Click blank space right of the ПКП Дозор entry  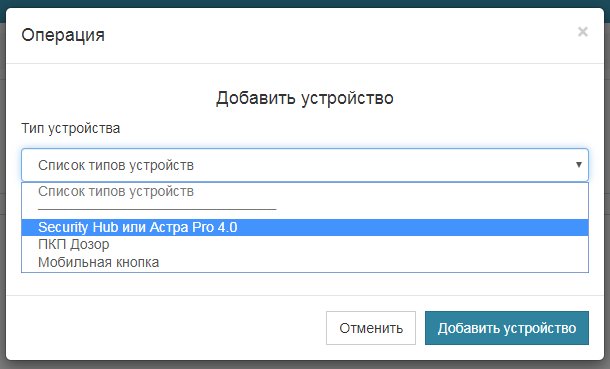tap(350, 245)
